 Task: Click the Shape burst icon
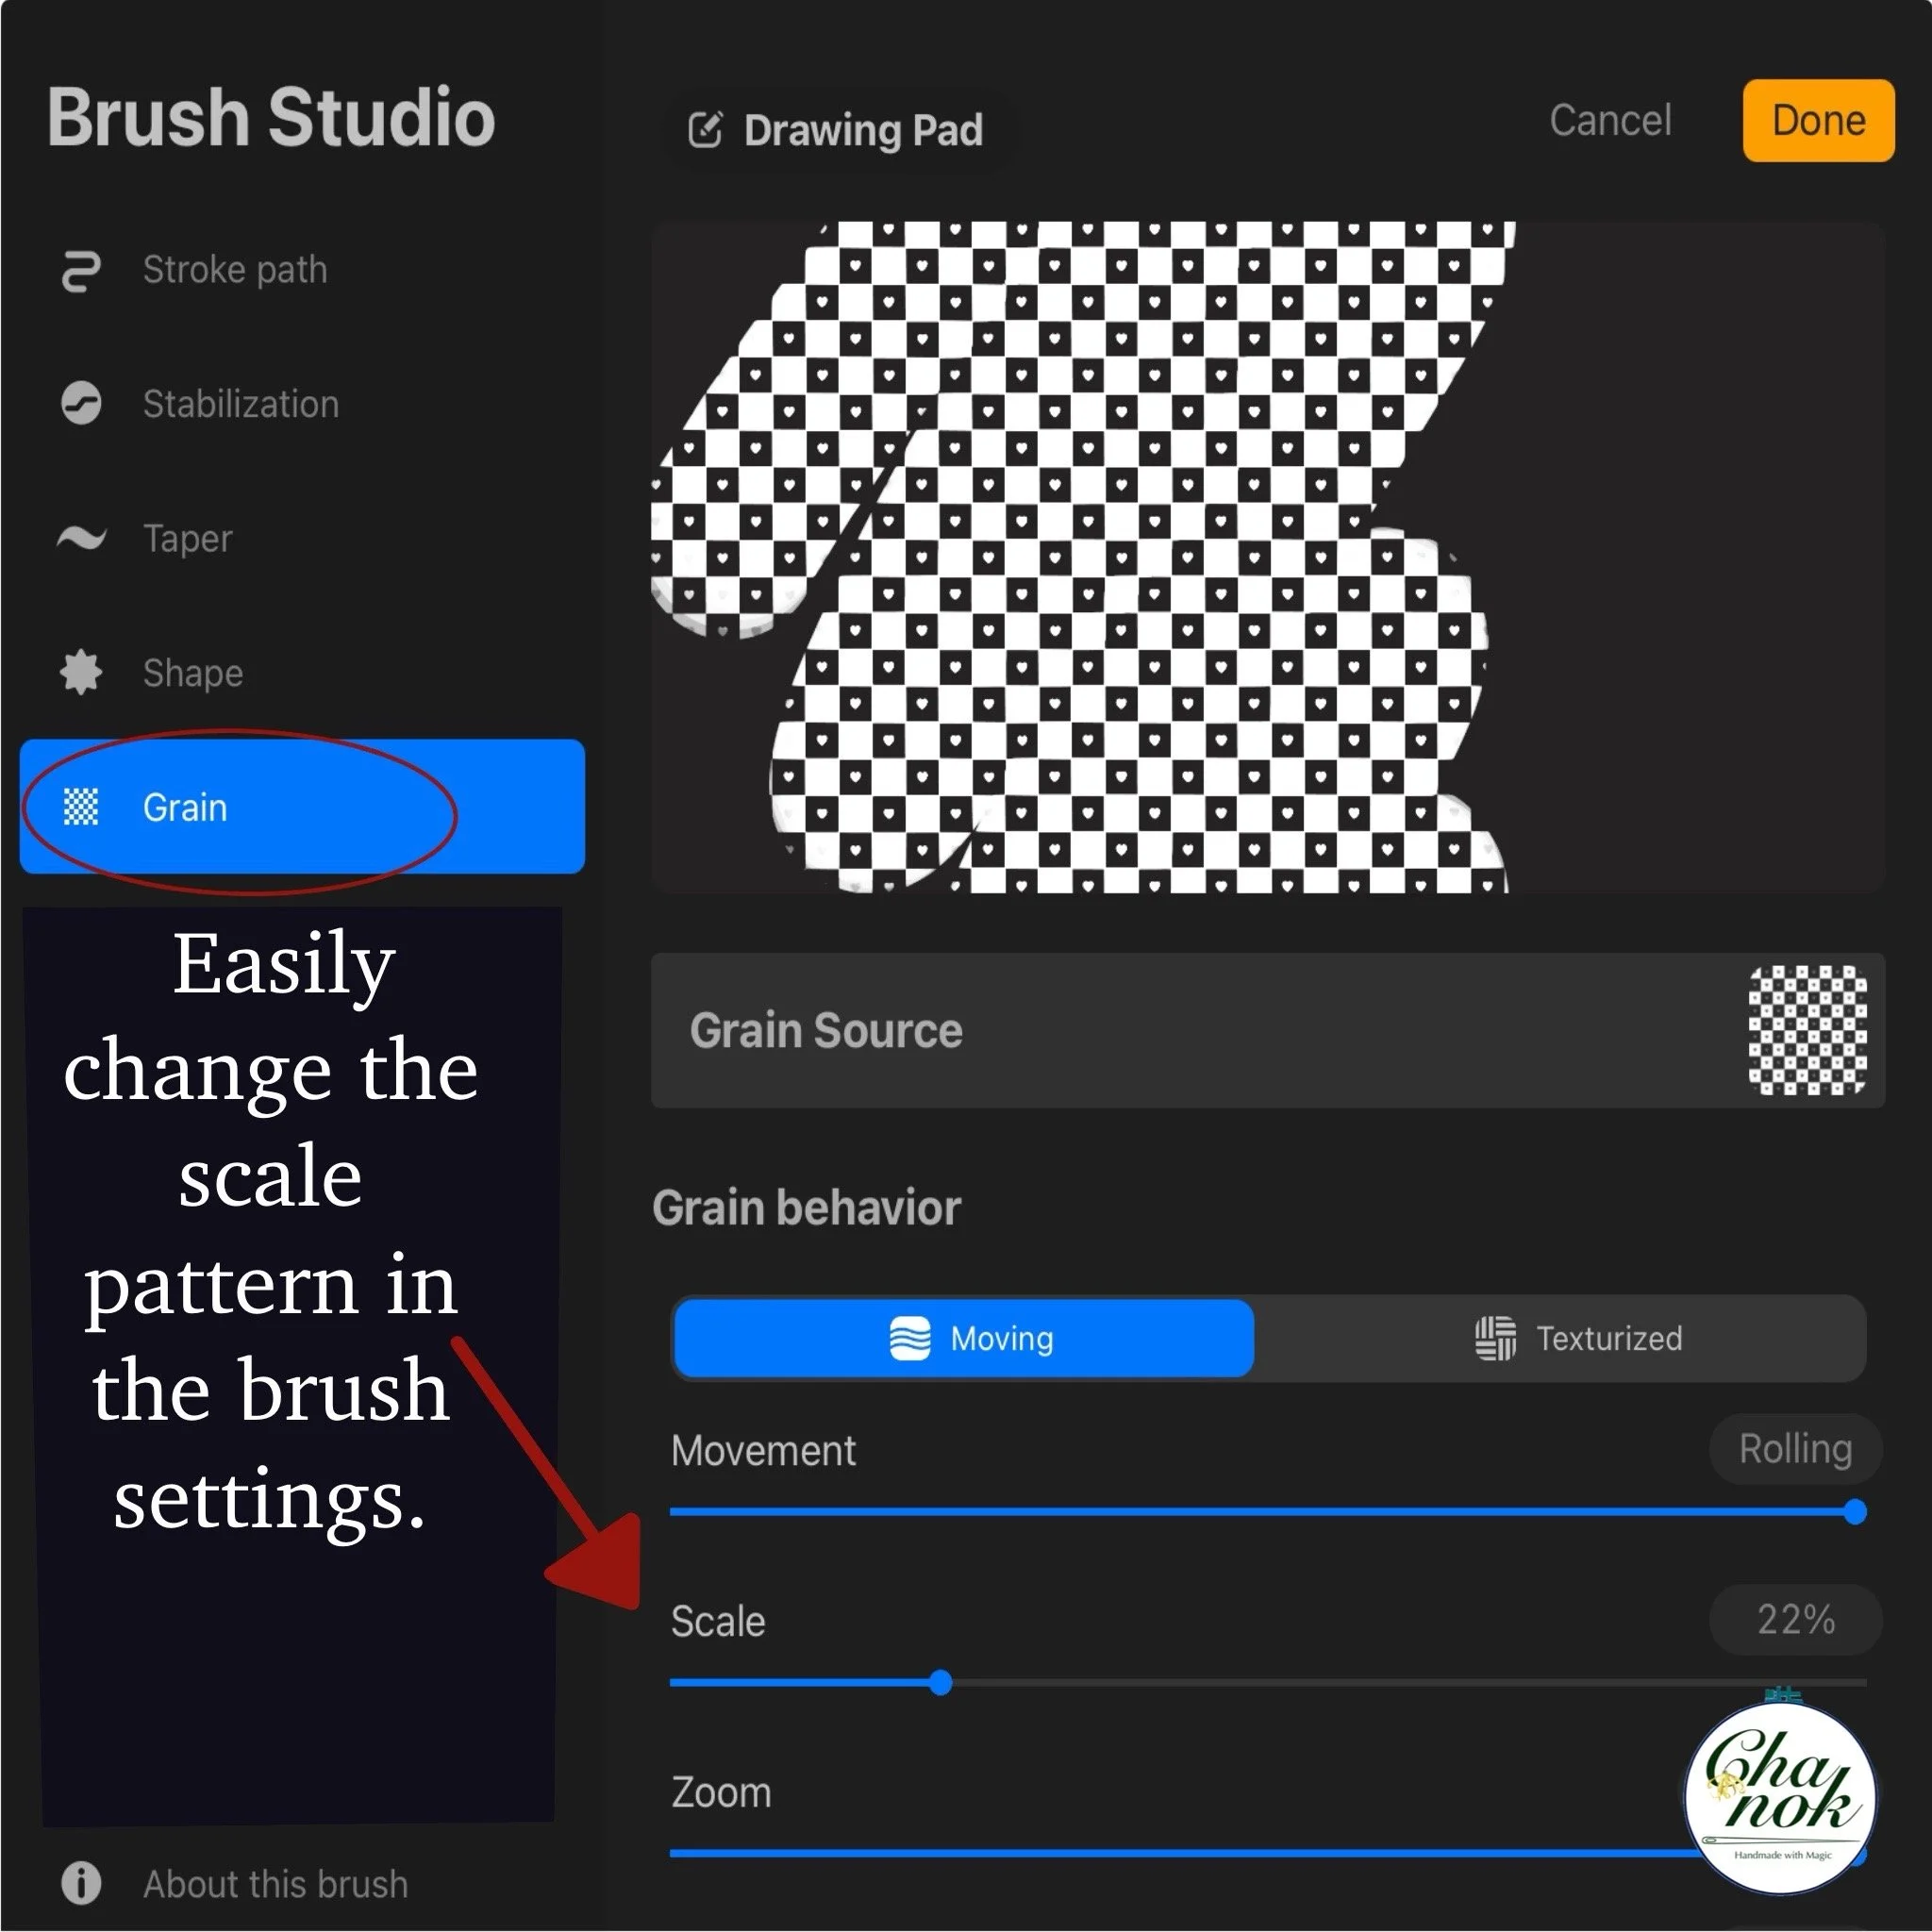81,672
